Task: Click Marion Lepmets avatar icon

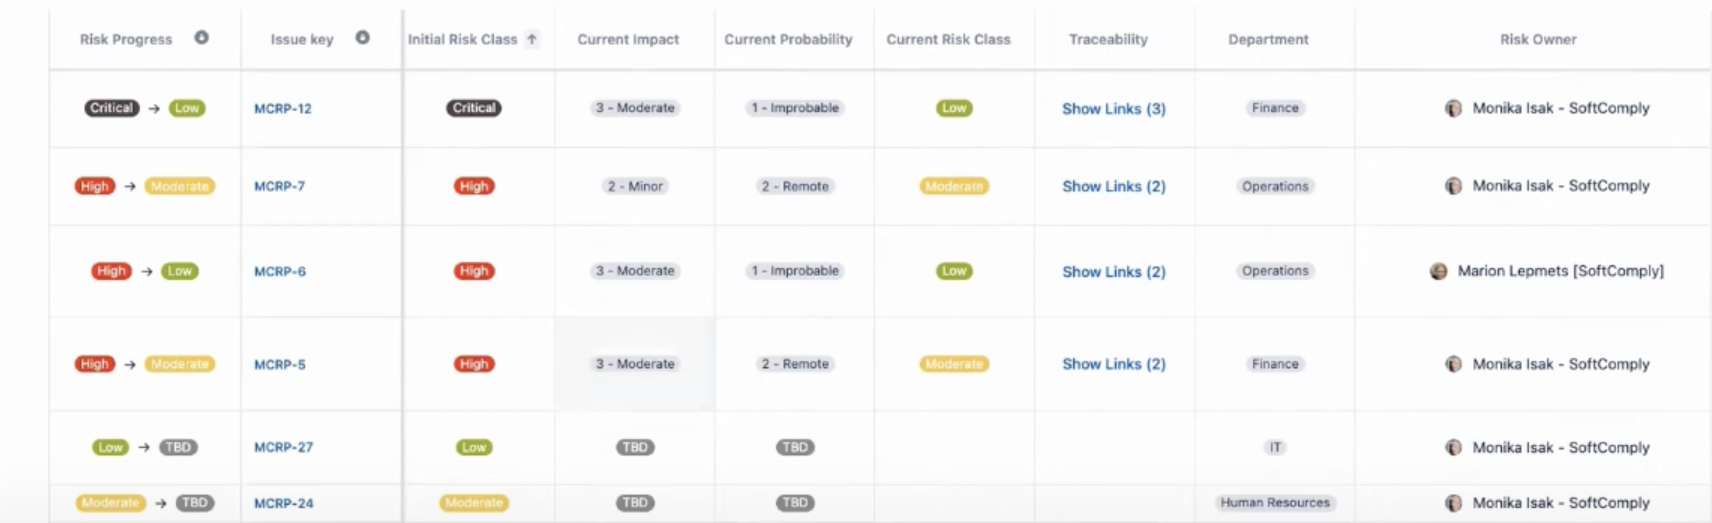Action: click(x=1438, y=271)
